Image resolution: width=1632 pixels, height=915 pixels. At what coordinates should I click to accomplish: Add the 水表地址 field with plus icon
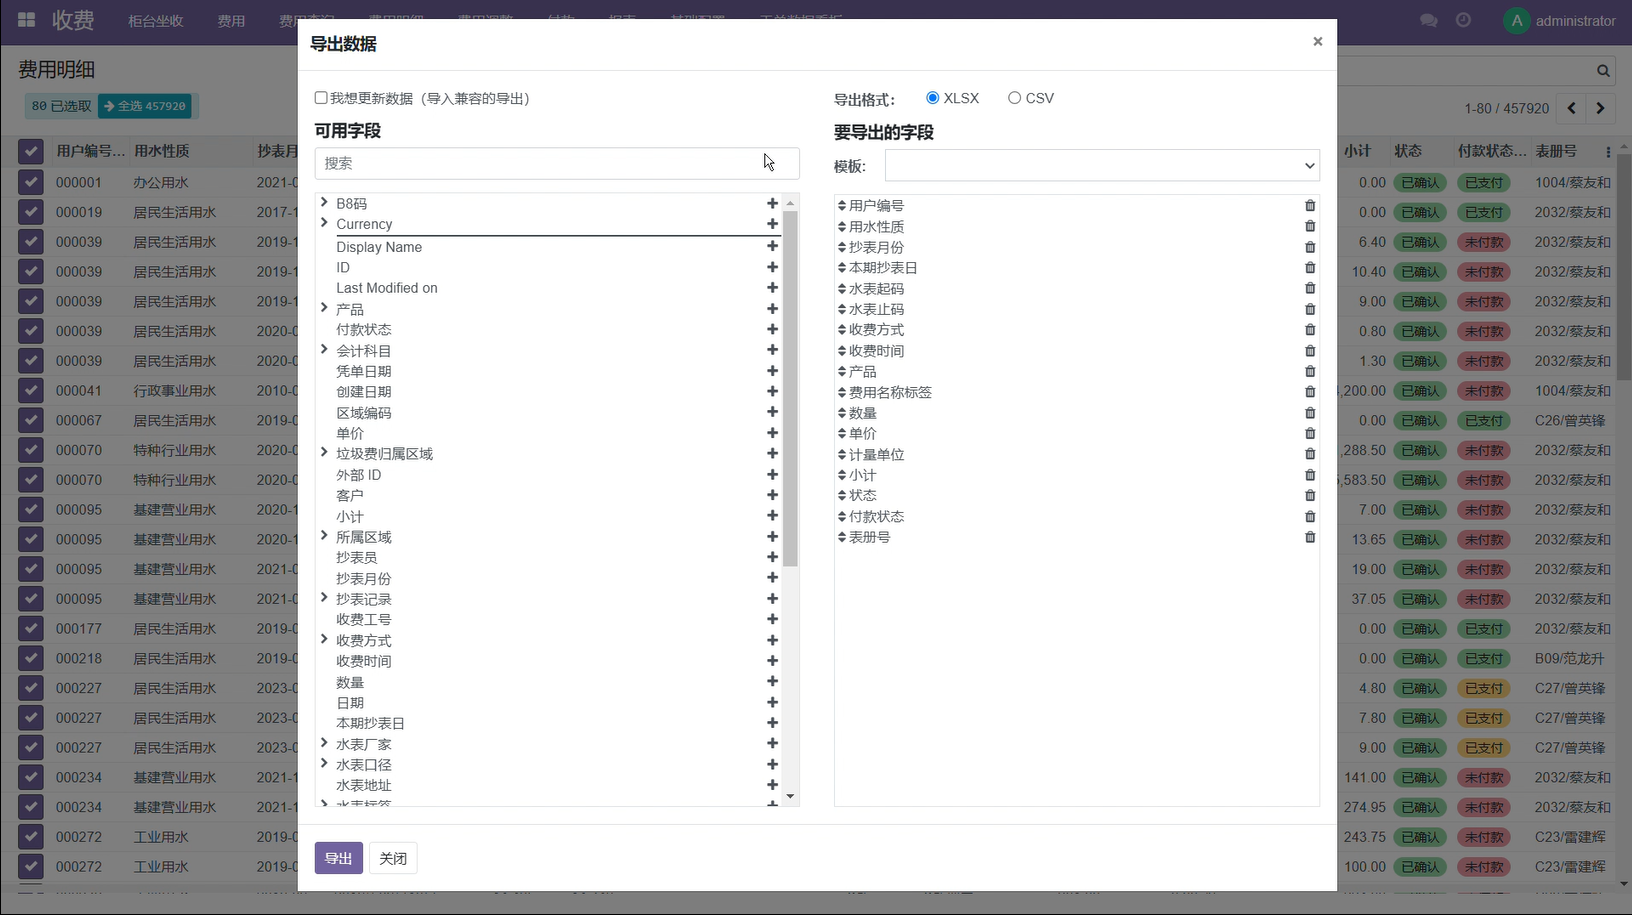pos(772,785)
